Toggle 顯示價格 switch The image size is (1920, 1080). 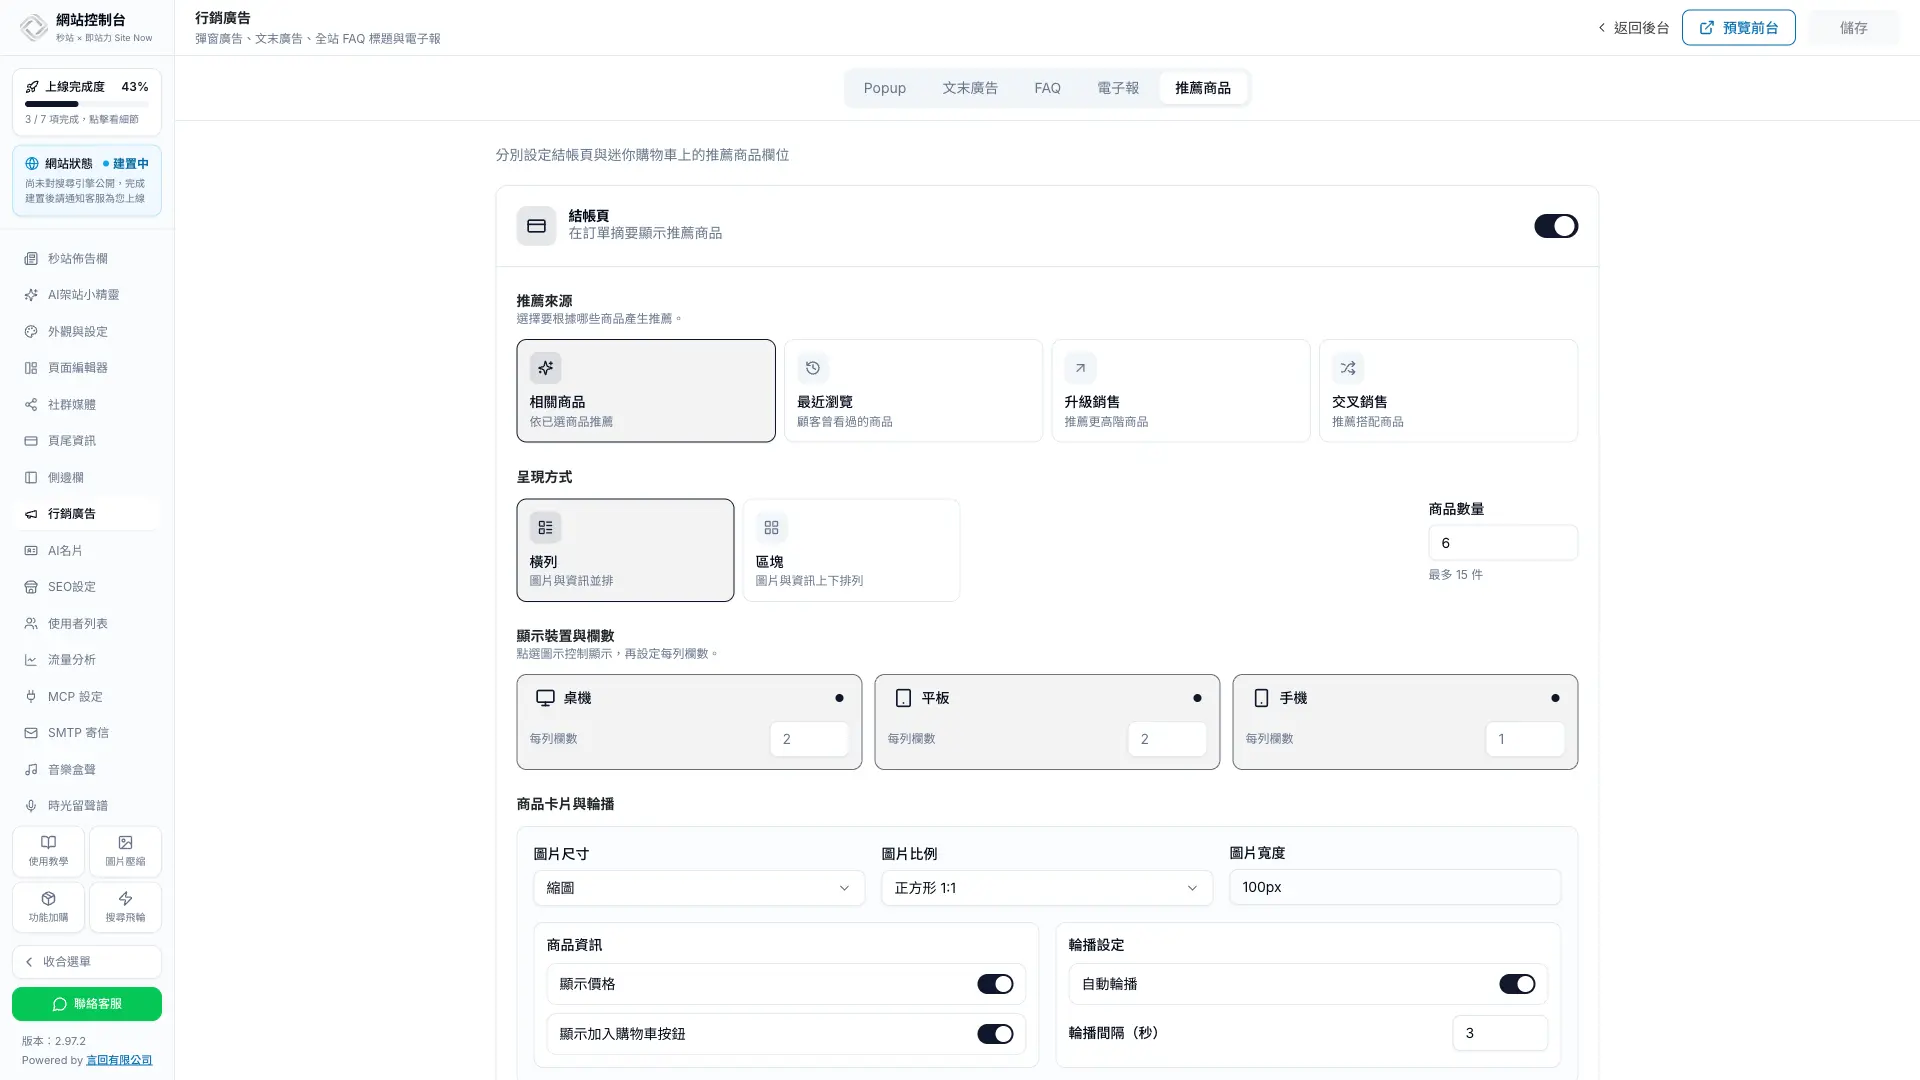[x=995, y=984]
